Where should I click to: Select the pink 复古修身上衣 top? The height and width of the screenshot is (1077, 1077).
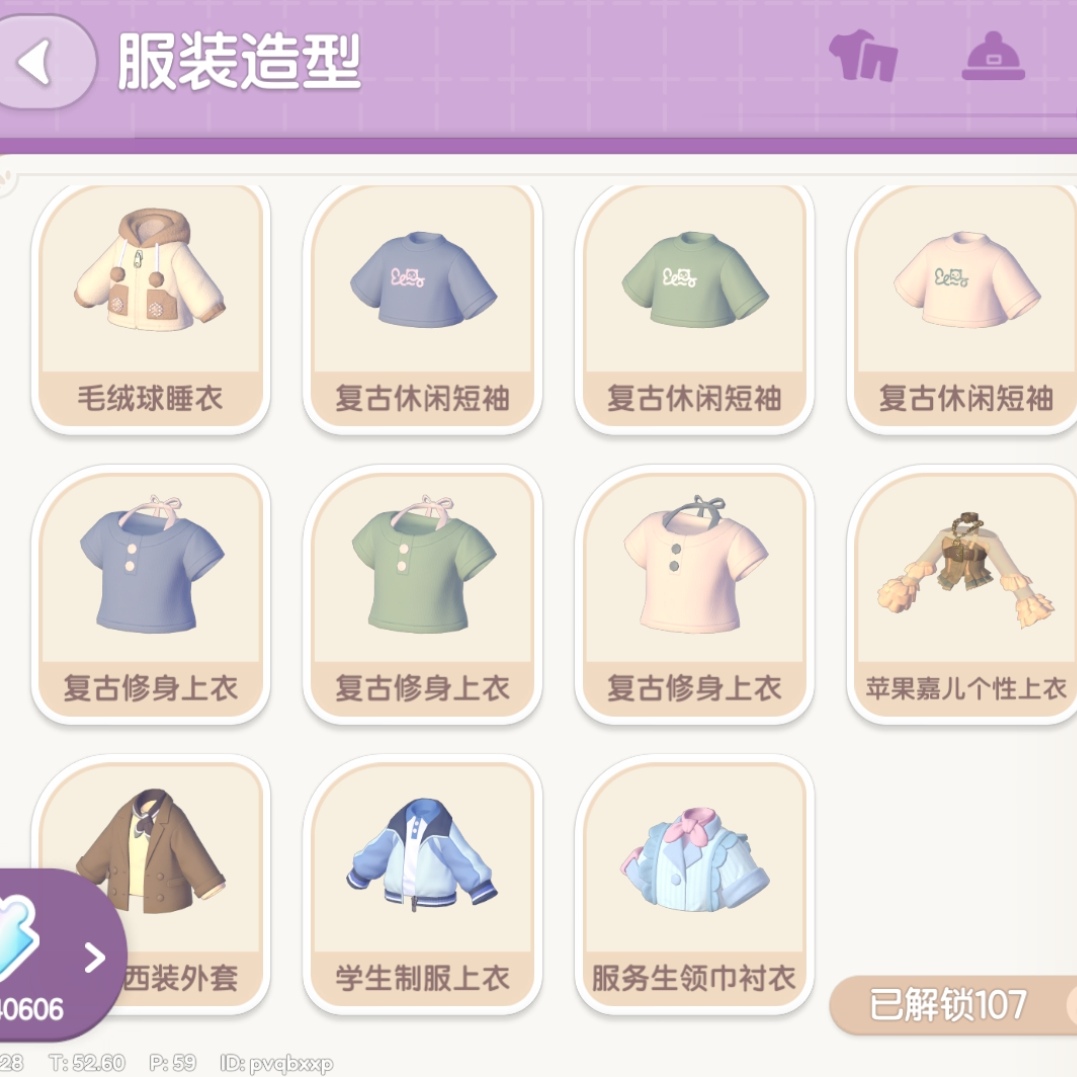[x=694, y=595]
